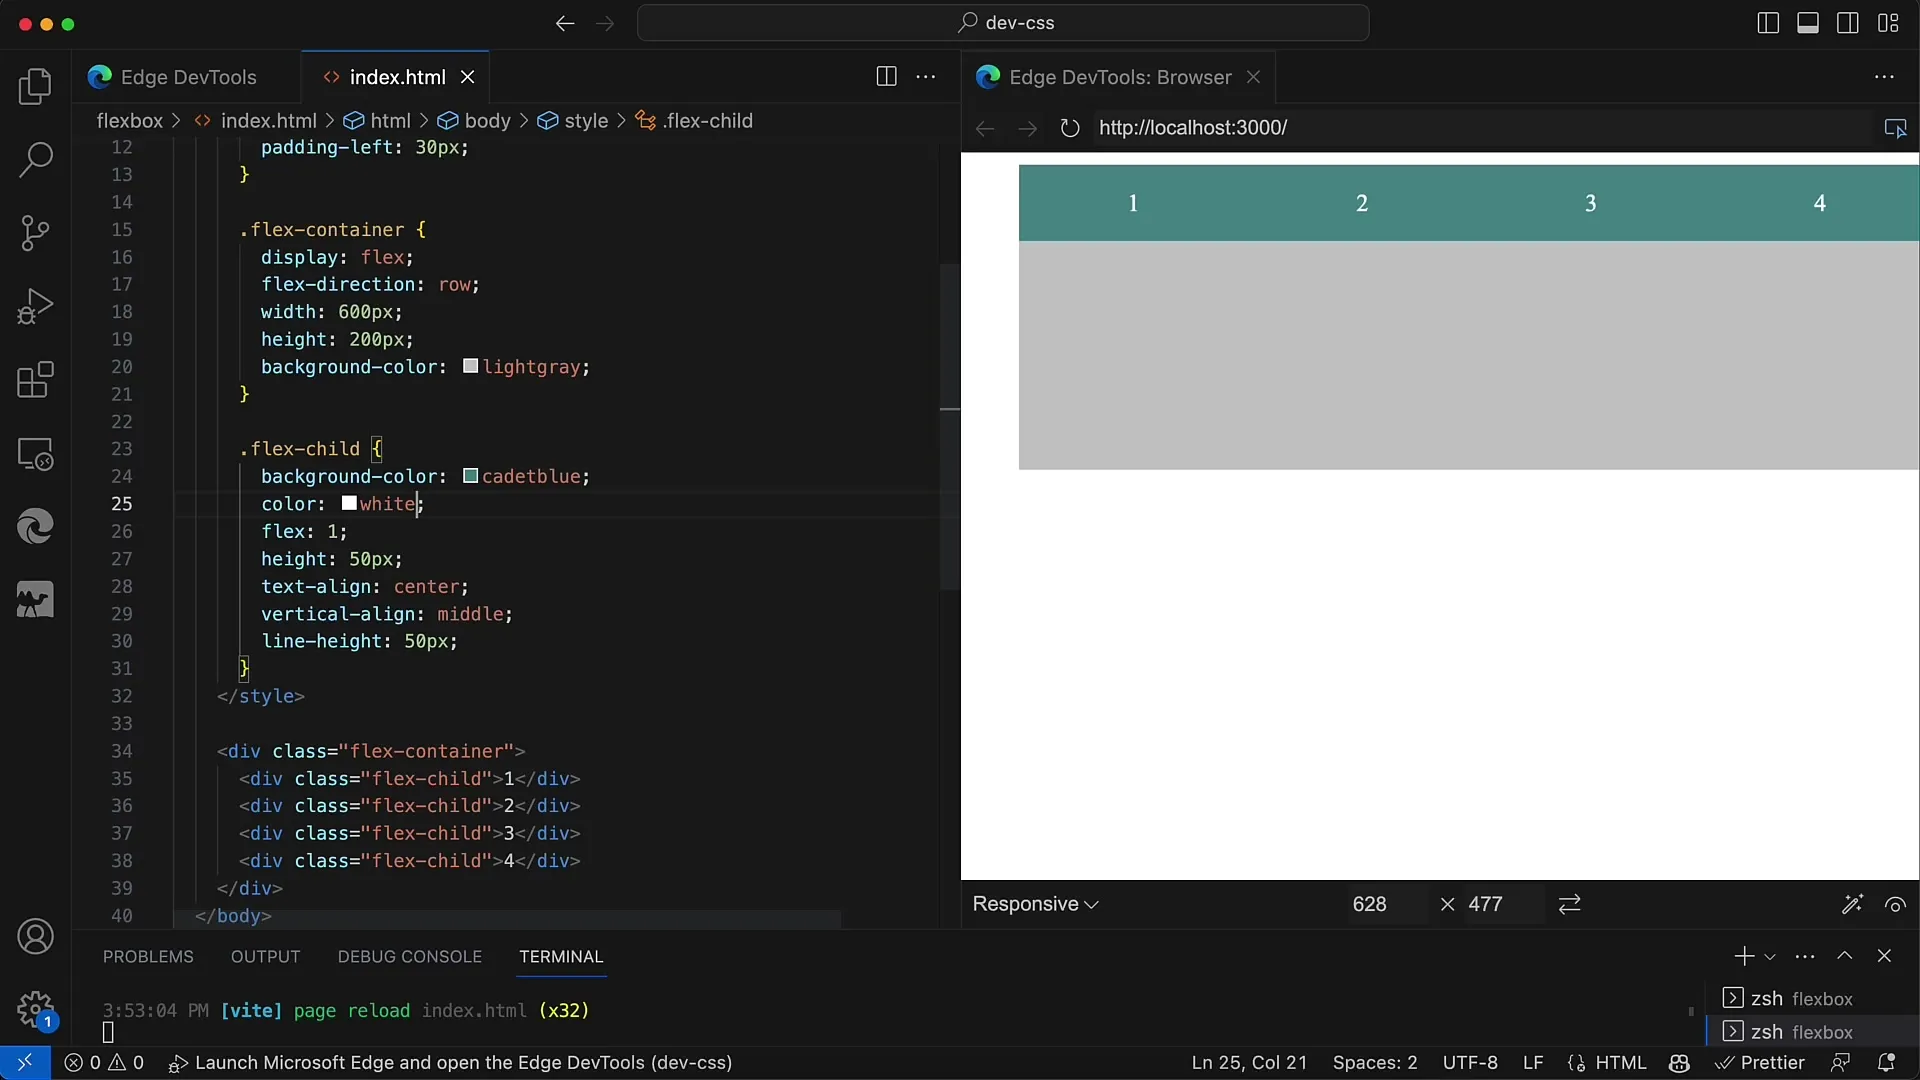Open the cadetblue color swatch picker
This screenshot has height=1080, width=1920.
pyautogui.click(x=470, y=476)
